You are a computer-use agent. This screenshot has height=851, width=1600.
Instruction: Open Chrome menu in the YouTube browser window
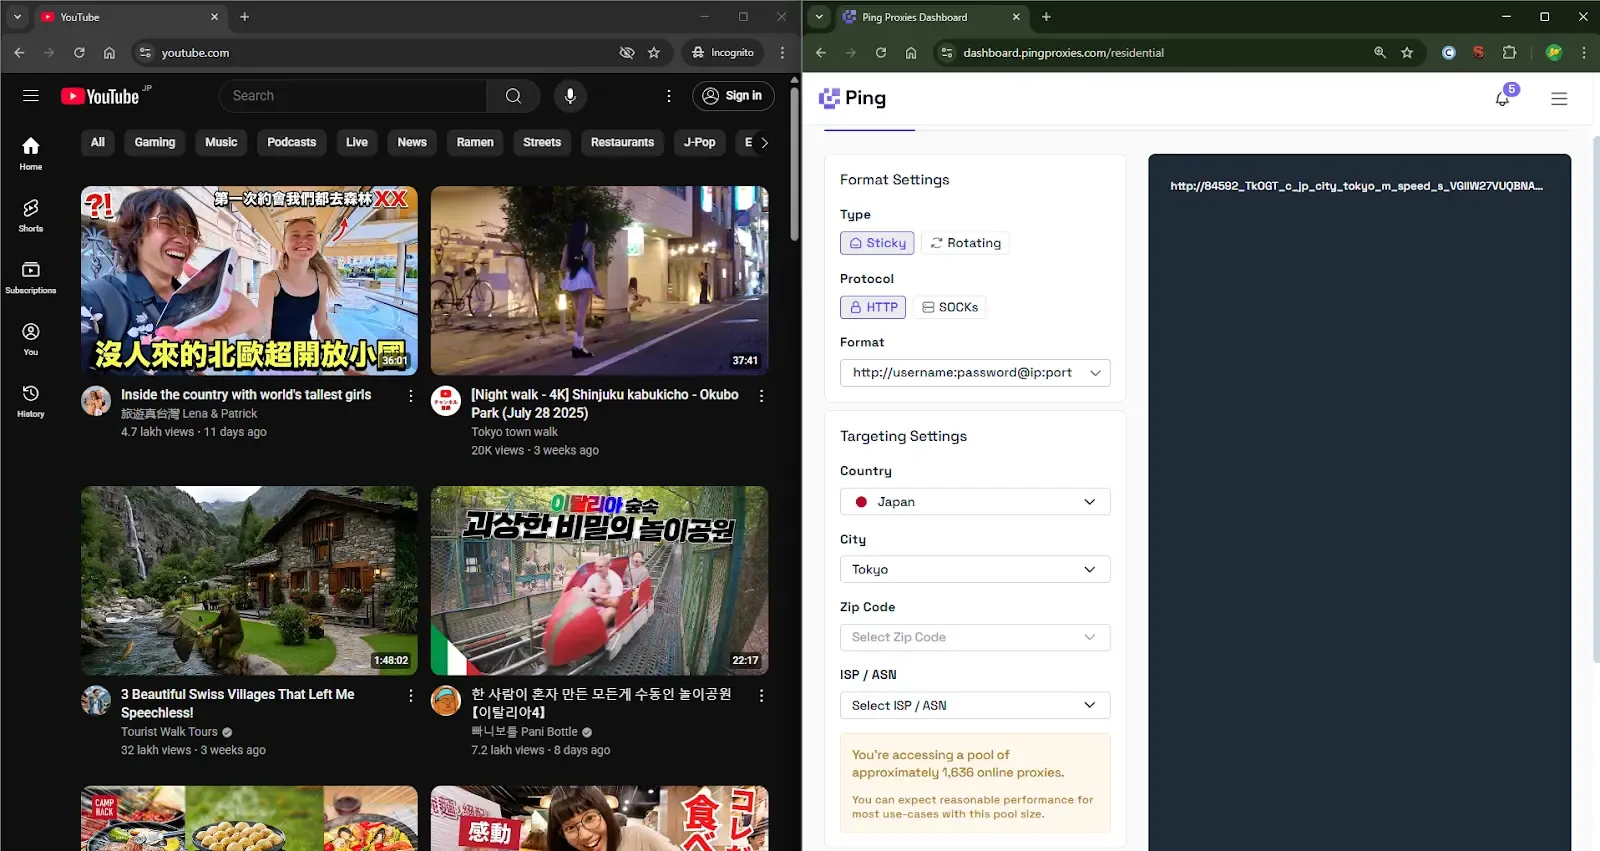coord(783,53)
